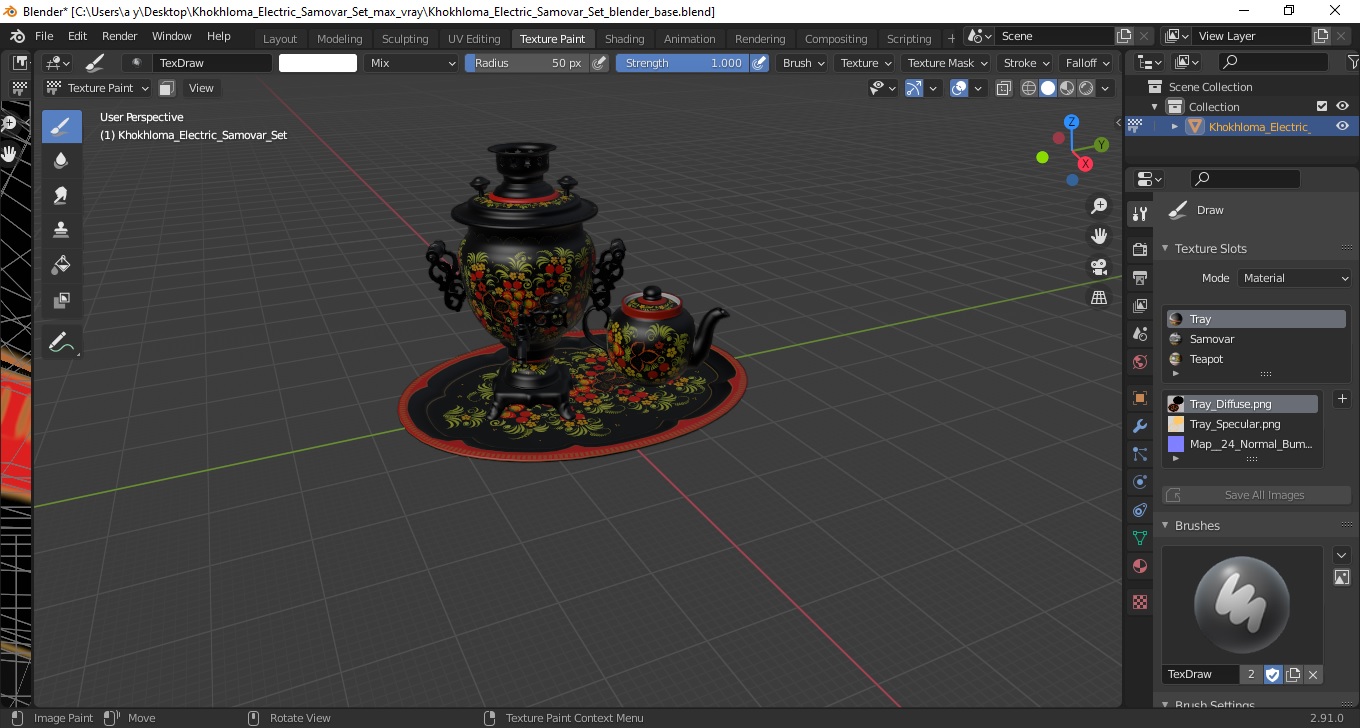Open the Texture Mask dropdown

point(946,63)
